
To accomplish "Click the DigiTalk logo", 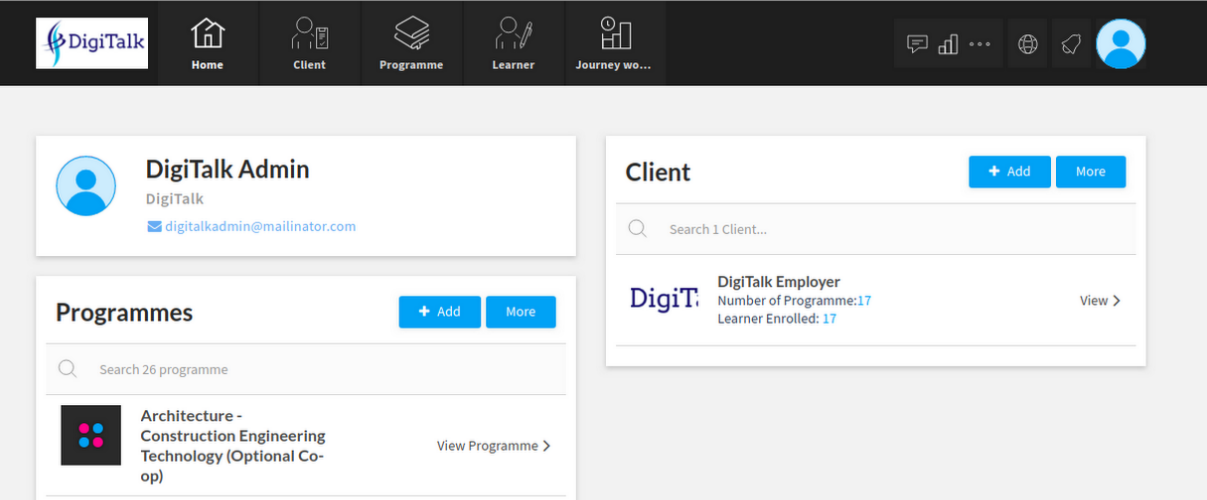I will pos(92,43).
